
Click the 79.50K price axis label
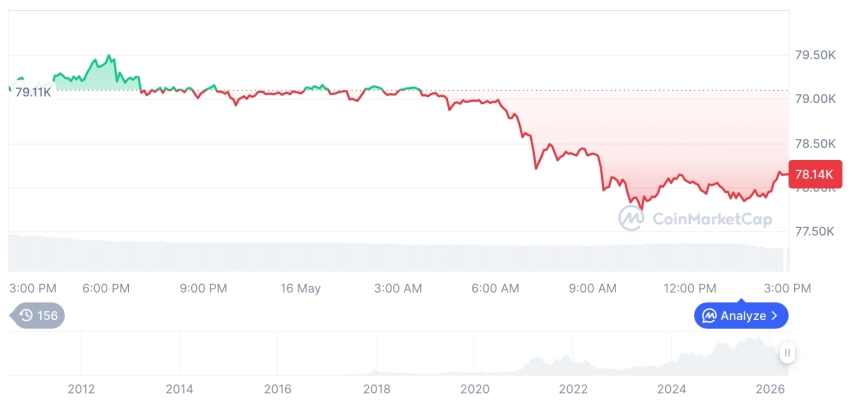click(x=816, y=55)
